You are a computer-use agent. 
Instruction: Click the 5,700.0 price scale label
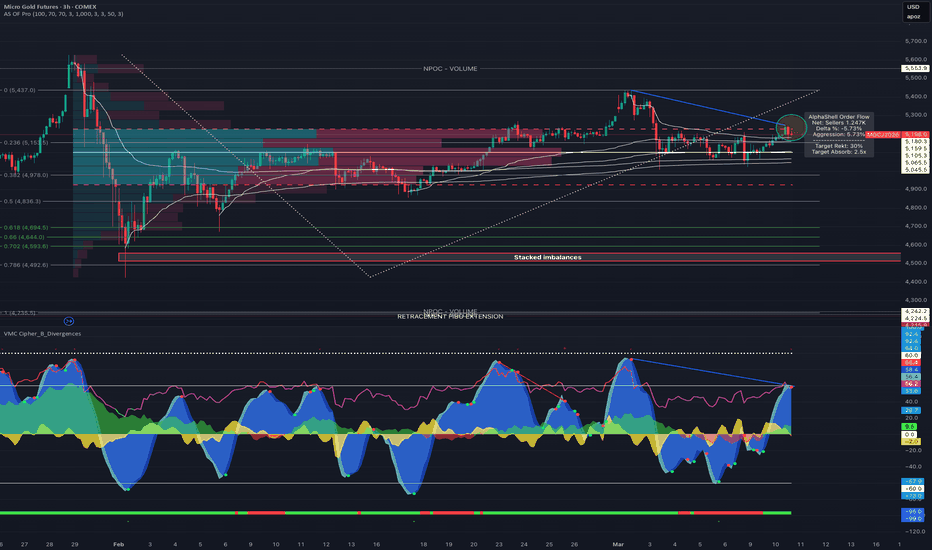(916, 41)
